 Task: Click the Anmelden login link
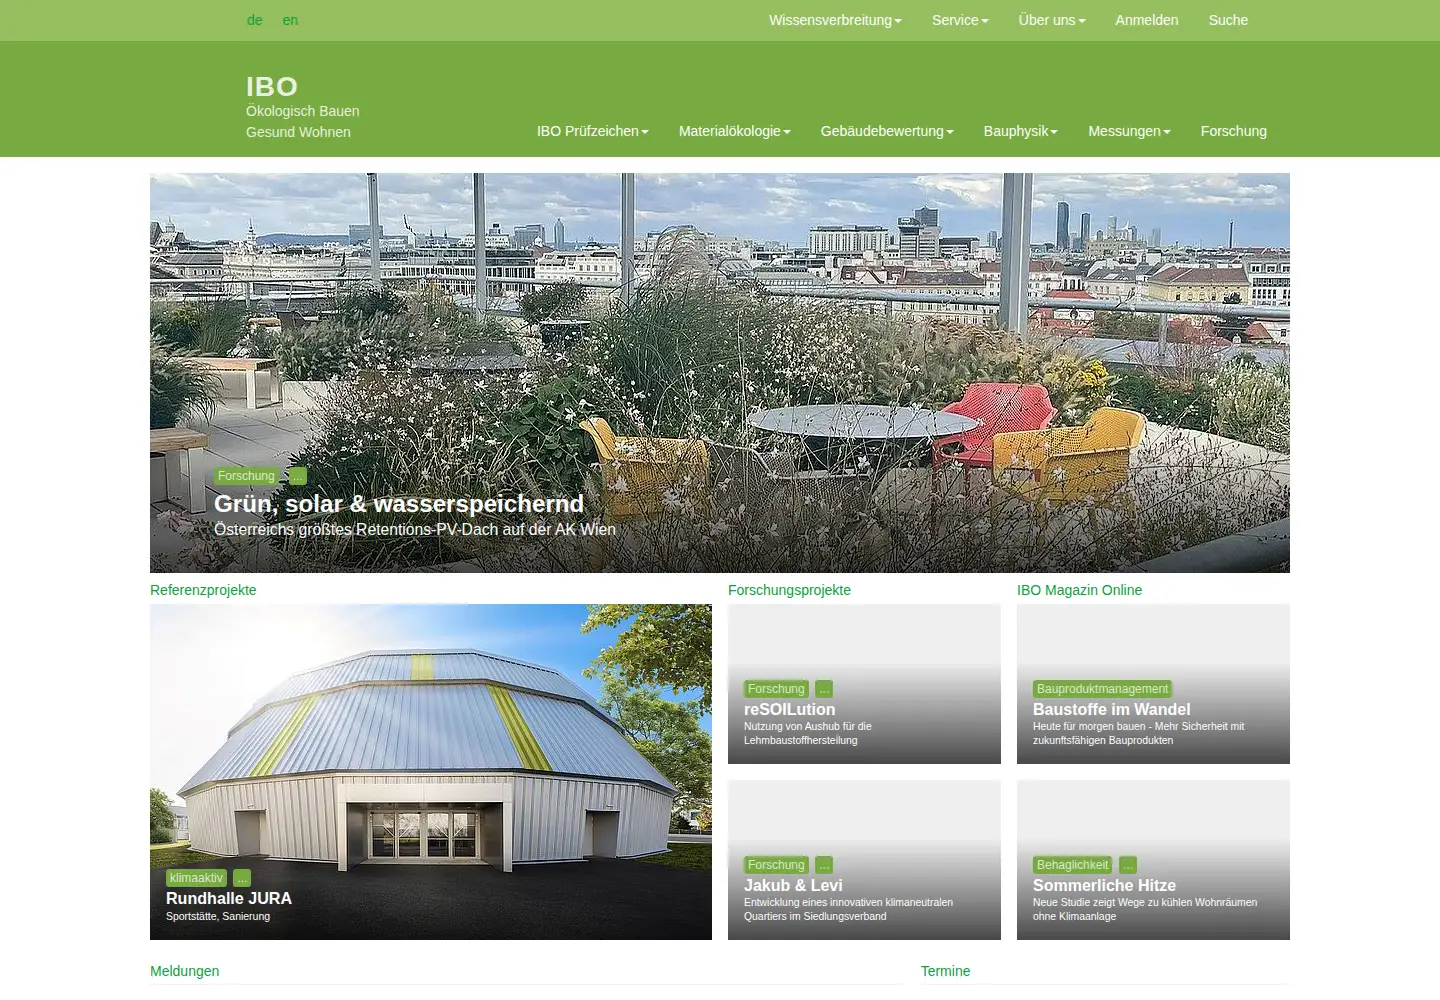tap(1147, 20)
